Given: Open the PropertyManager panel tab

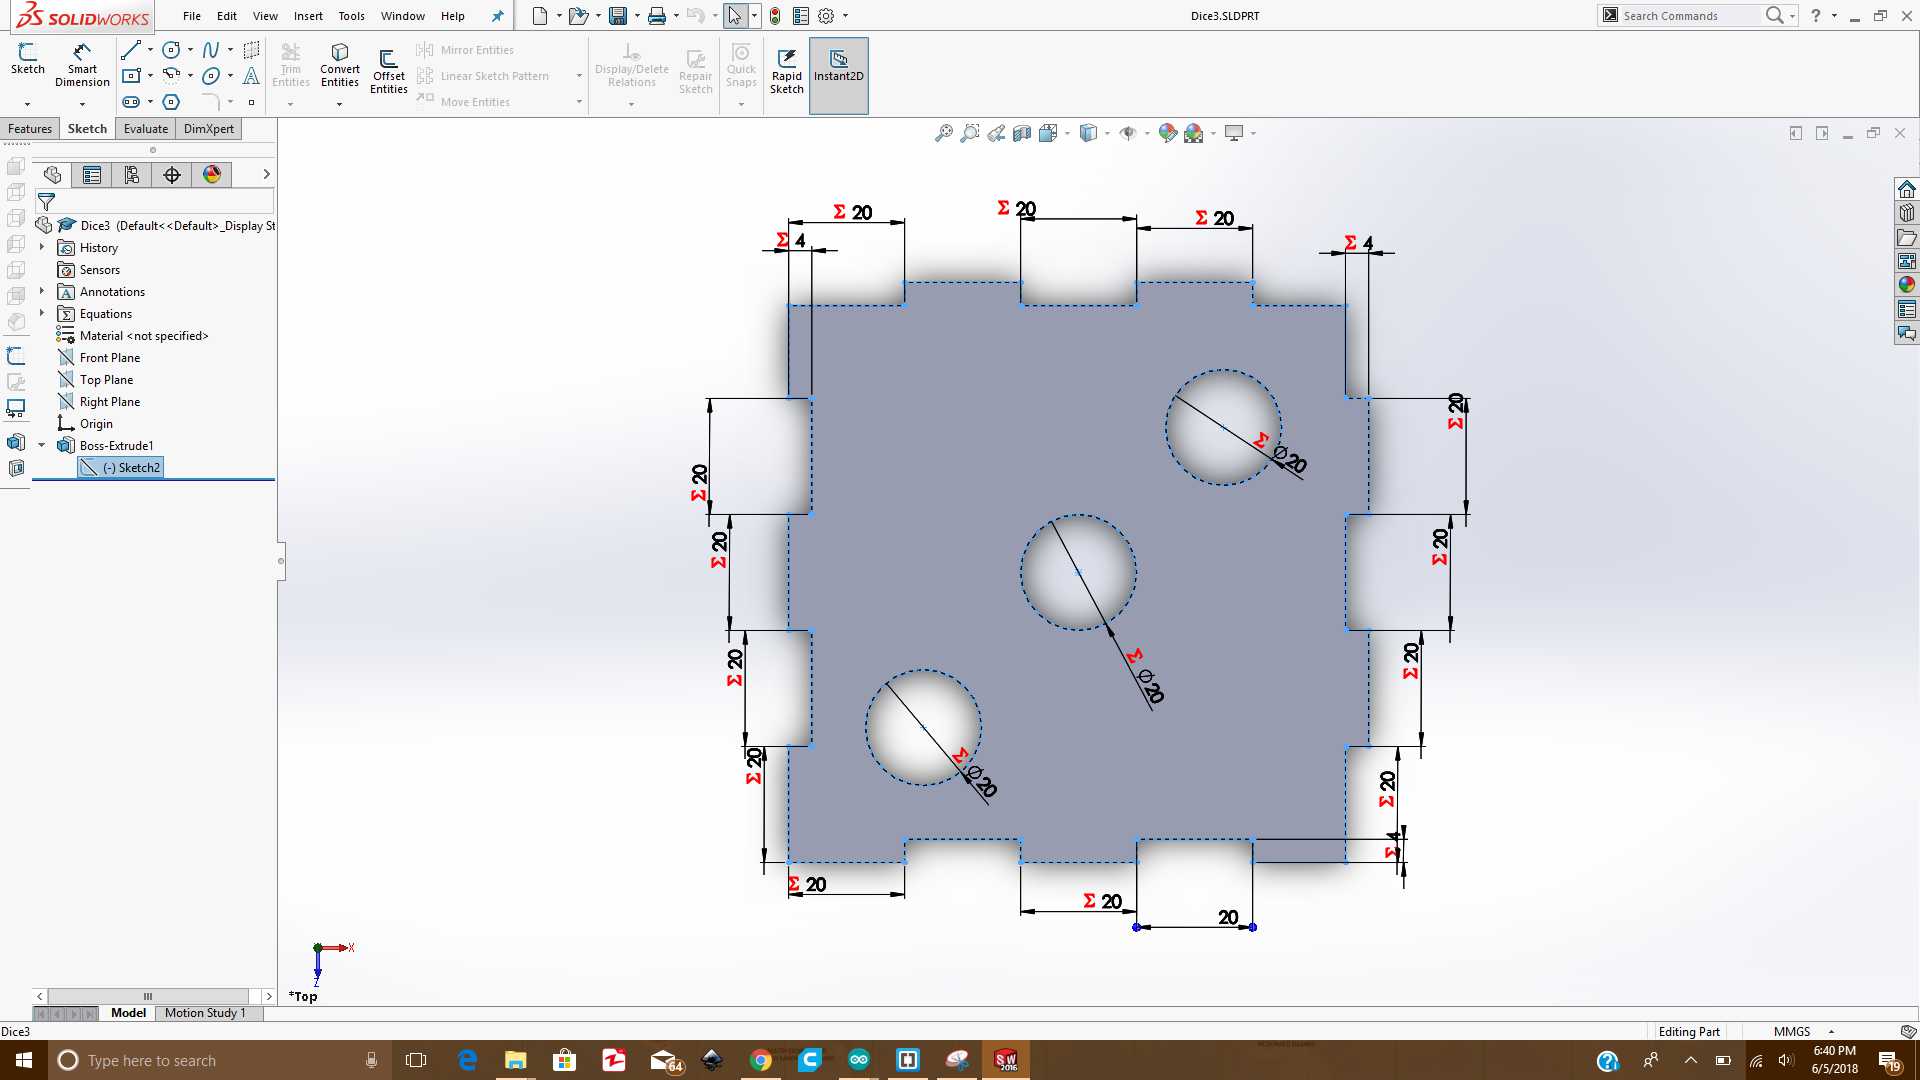Looking at the screenshot, I should (x=92, y=175).
